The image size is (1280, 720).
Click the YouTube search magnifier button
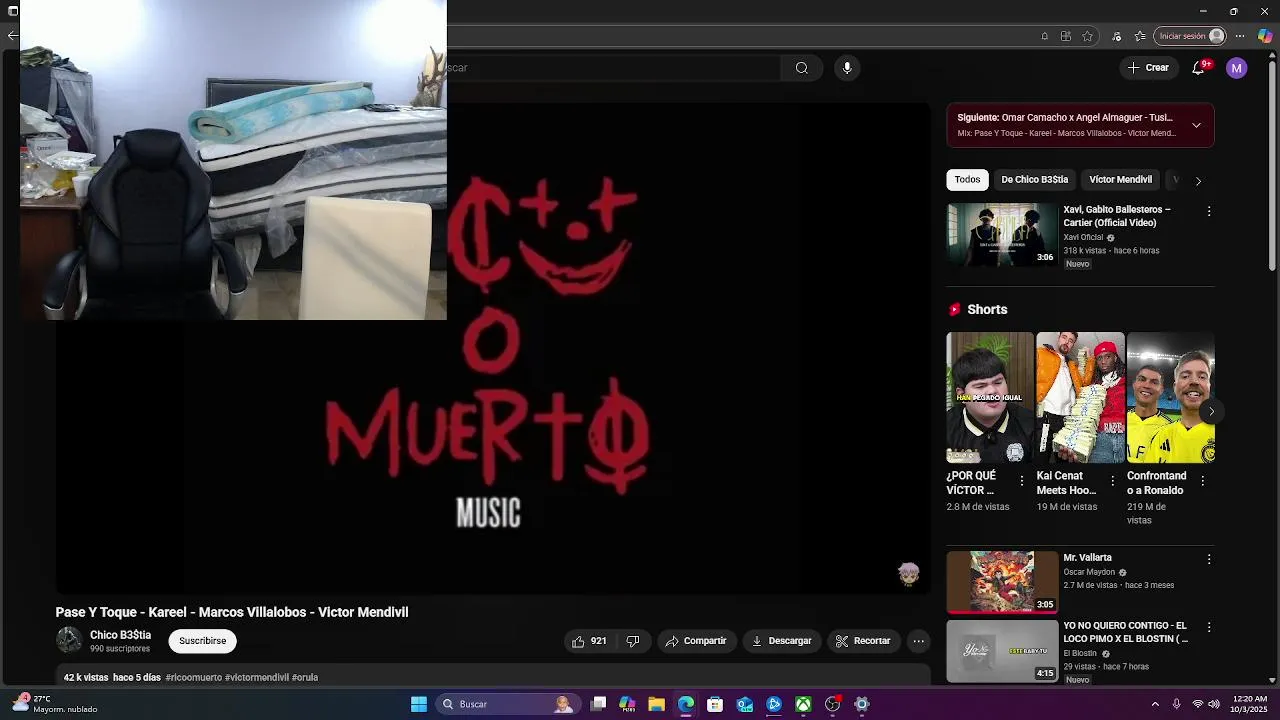(x=802, y=68)
